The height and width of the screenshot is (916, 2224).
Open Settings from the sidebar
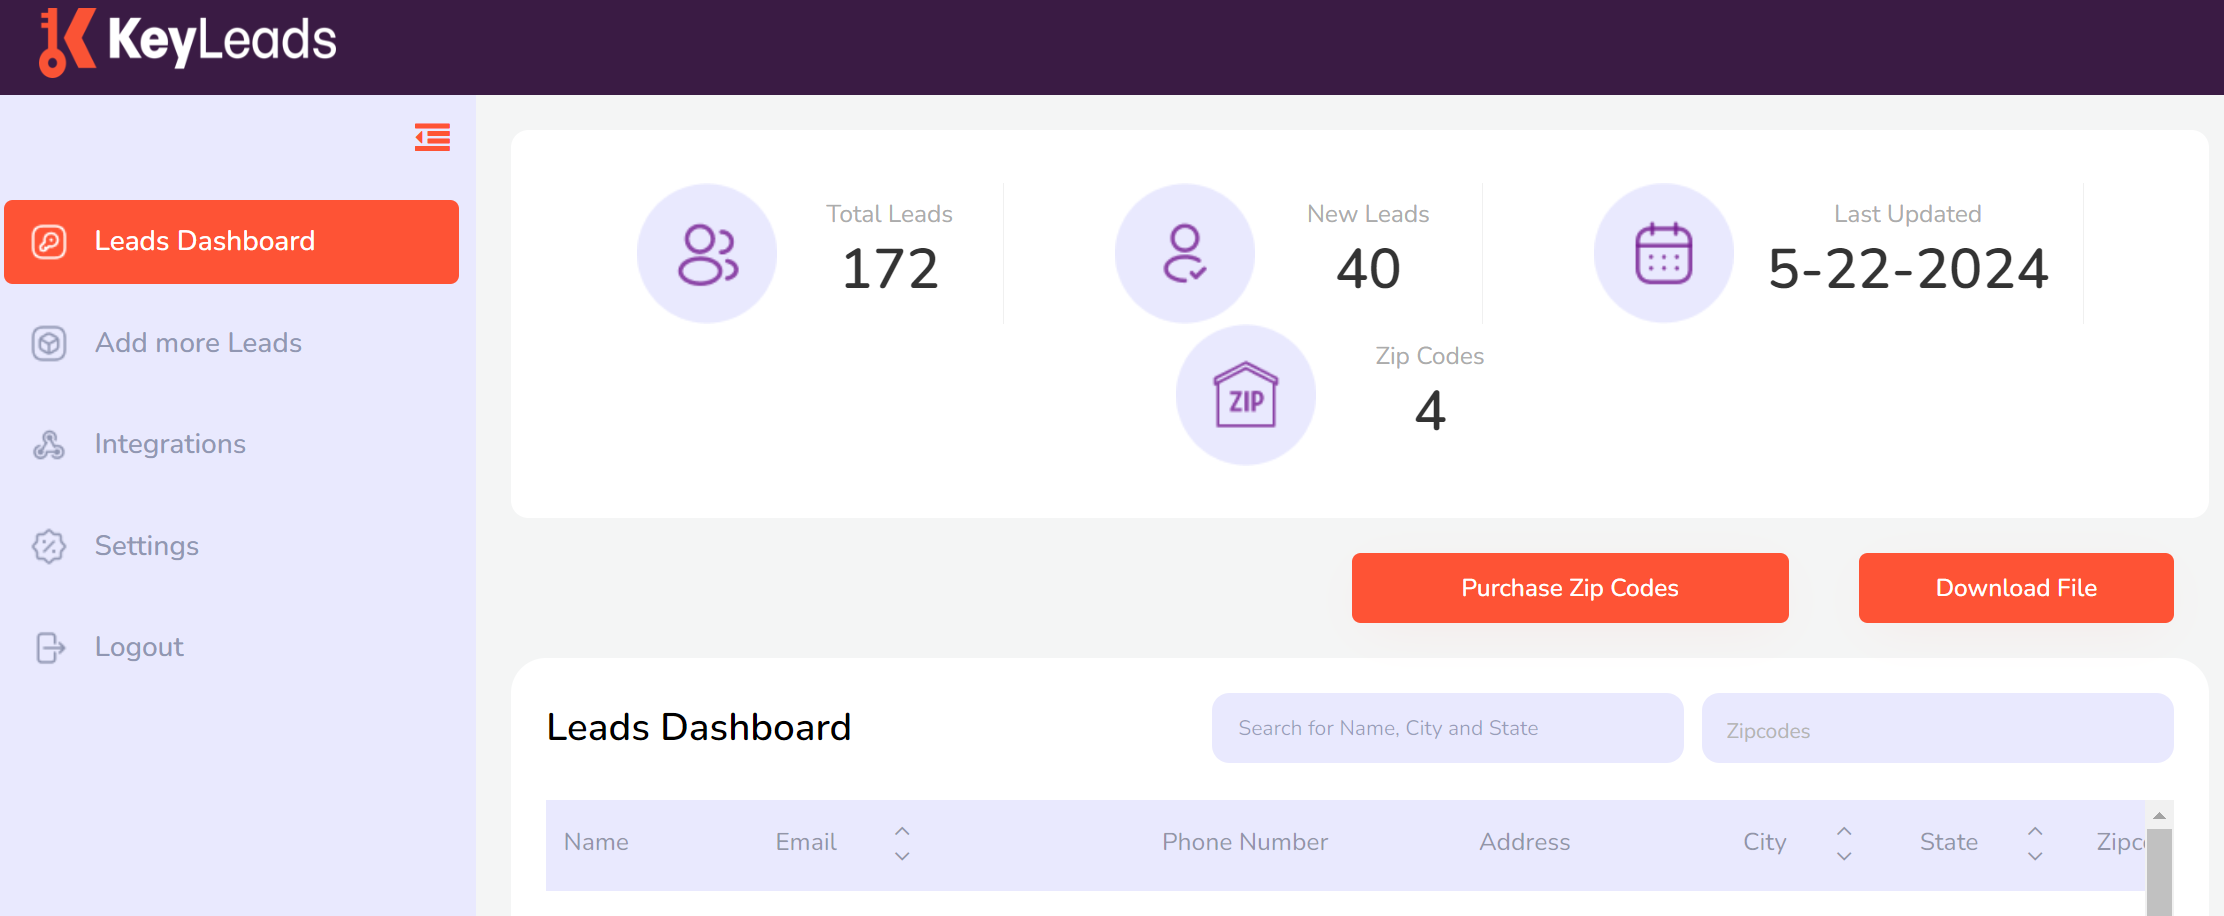click(146, 546)
